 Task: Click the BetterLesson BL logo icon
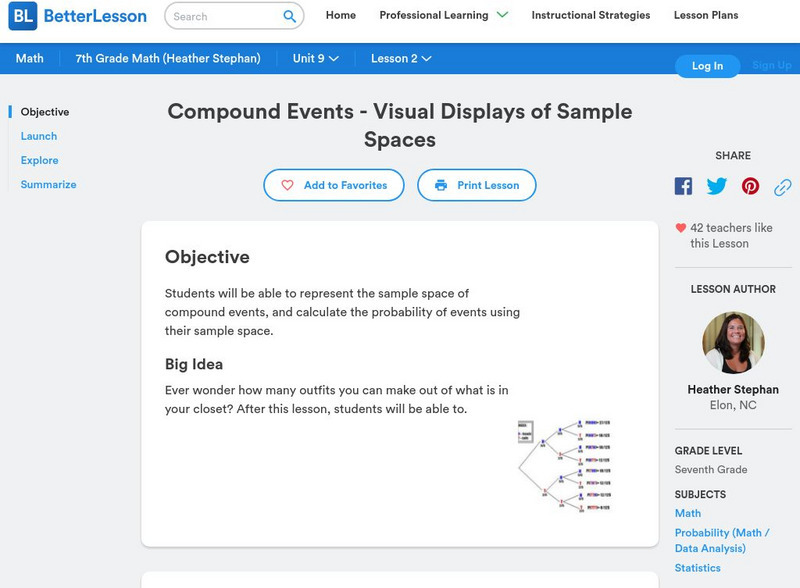24,16
